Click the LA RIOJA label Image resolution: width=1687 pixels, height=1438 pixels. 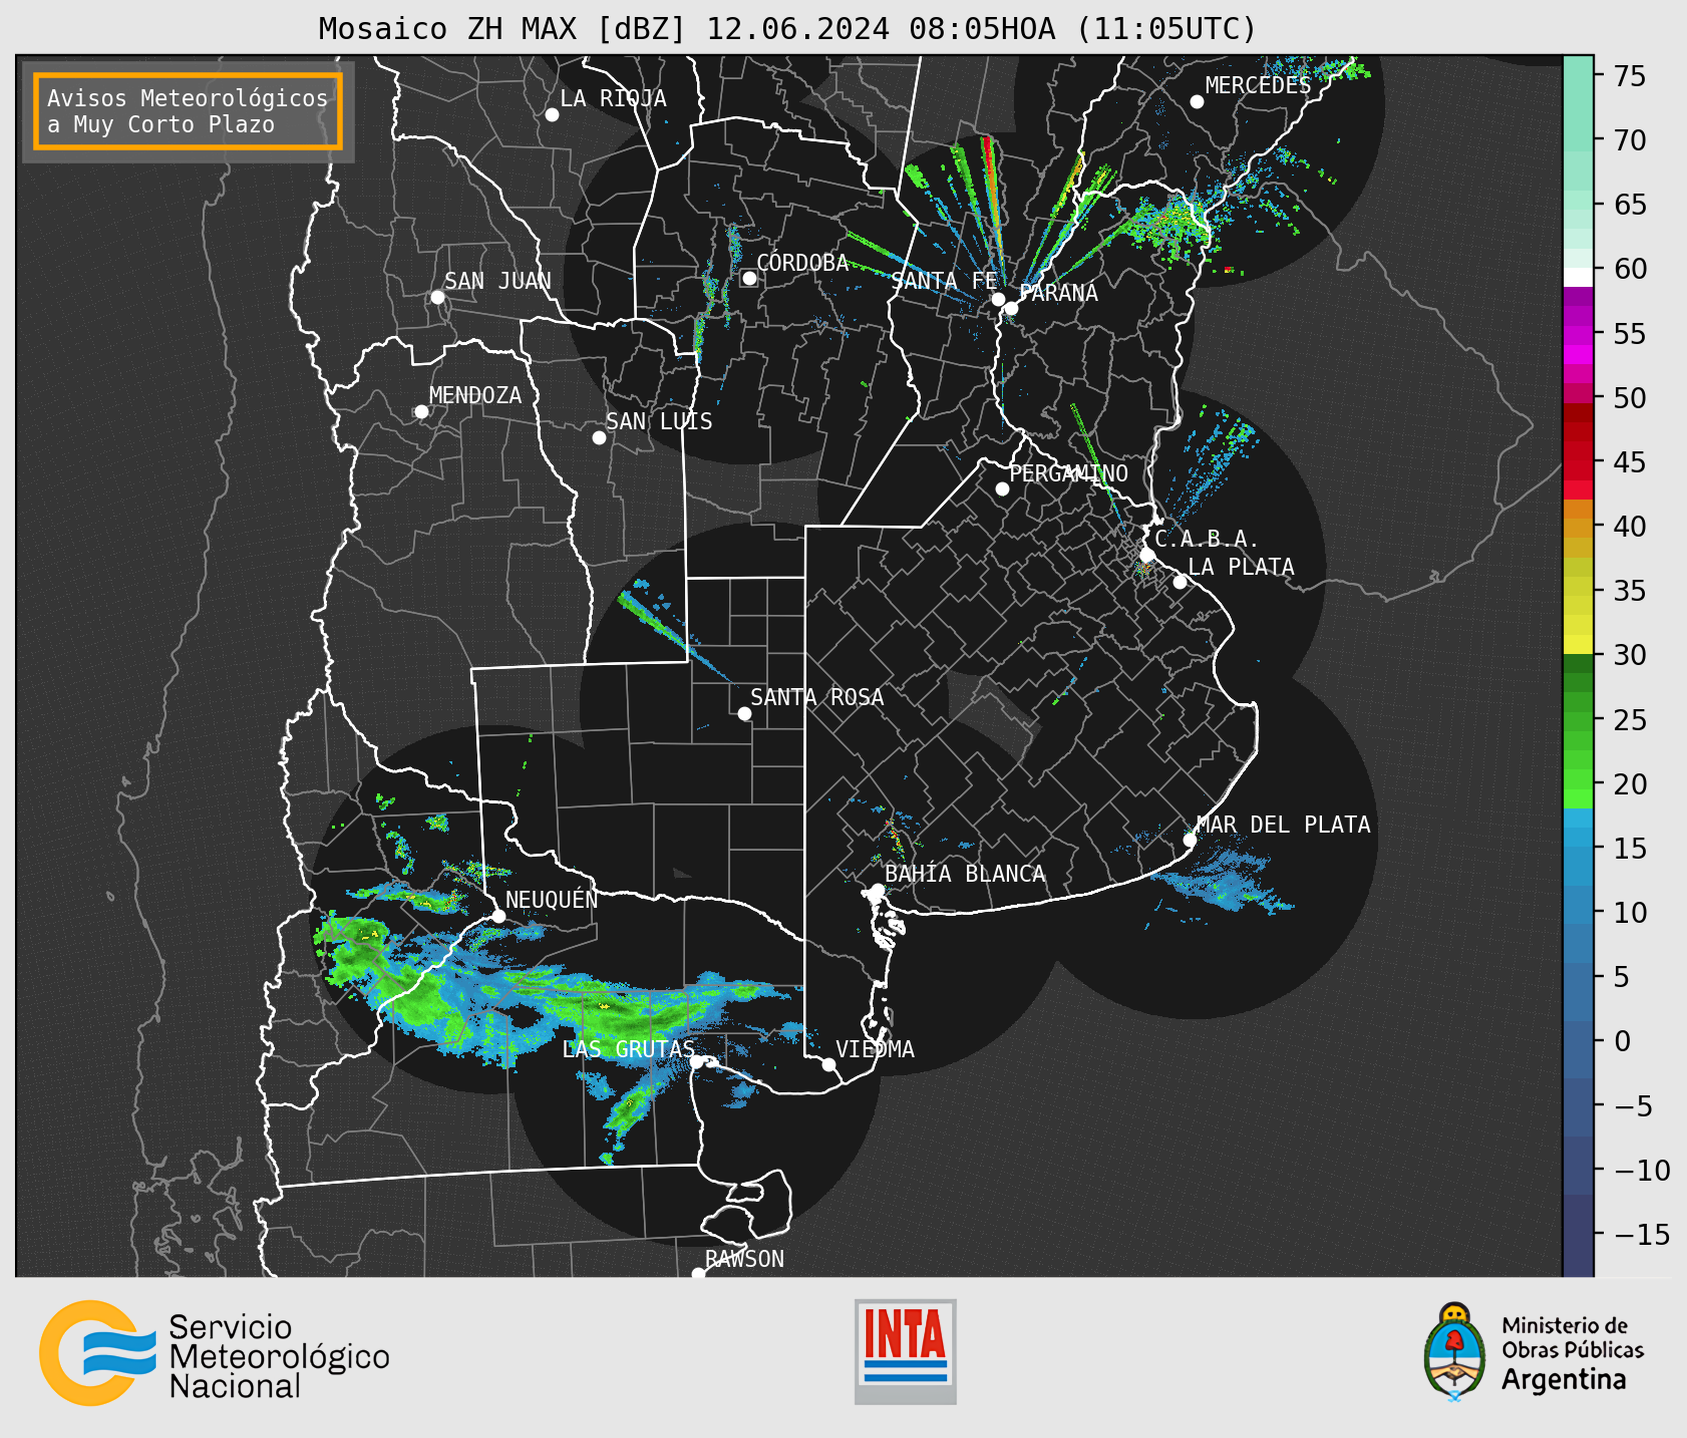(x=613, y=98)
